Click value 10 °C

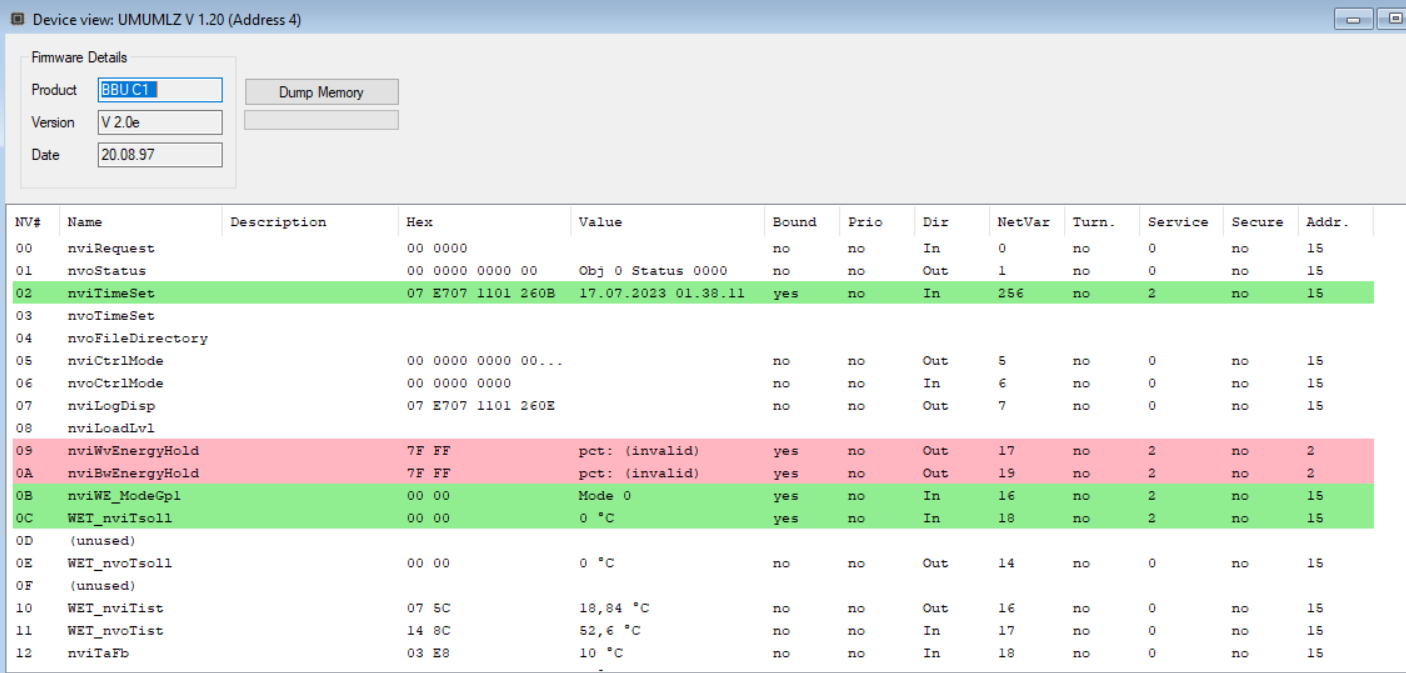pyautogui.click(x=600, y=653)
